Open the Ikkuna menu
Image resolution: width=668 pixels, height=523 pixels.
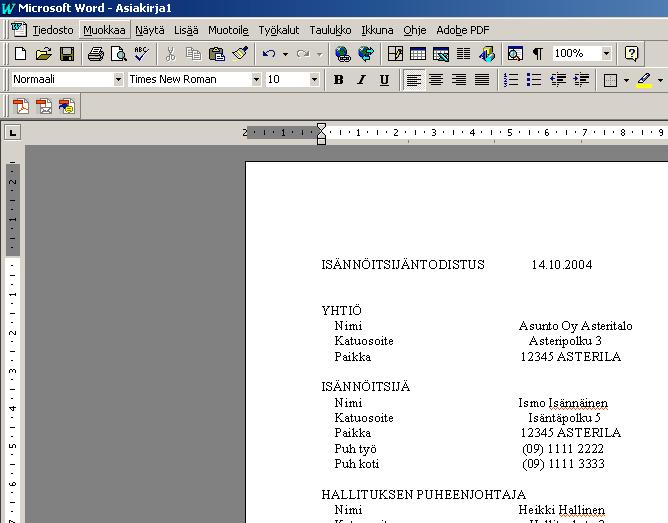pyautogui.click(x=377, y=30)
